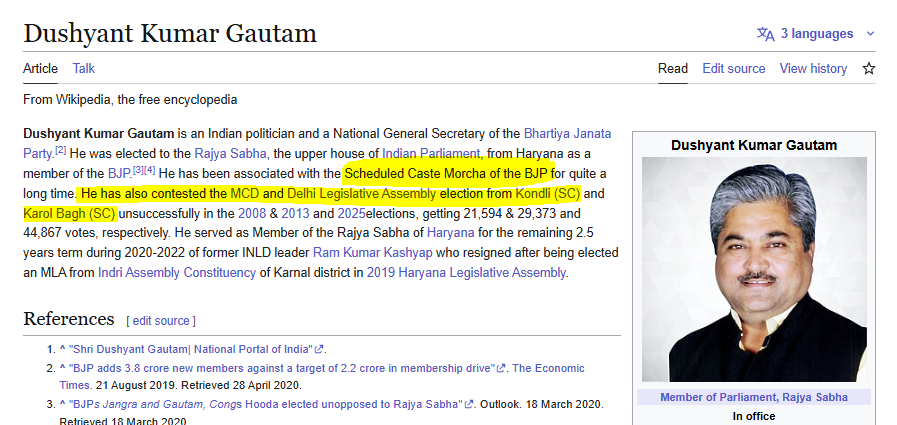Click highlighted 'Scheduled Caste Morcha of the BJP' text
This screenshot has height=425, width=897.
point(446,173)
